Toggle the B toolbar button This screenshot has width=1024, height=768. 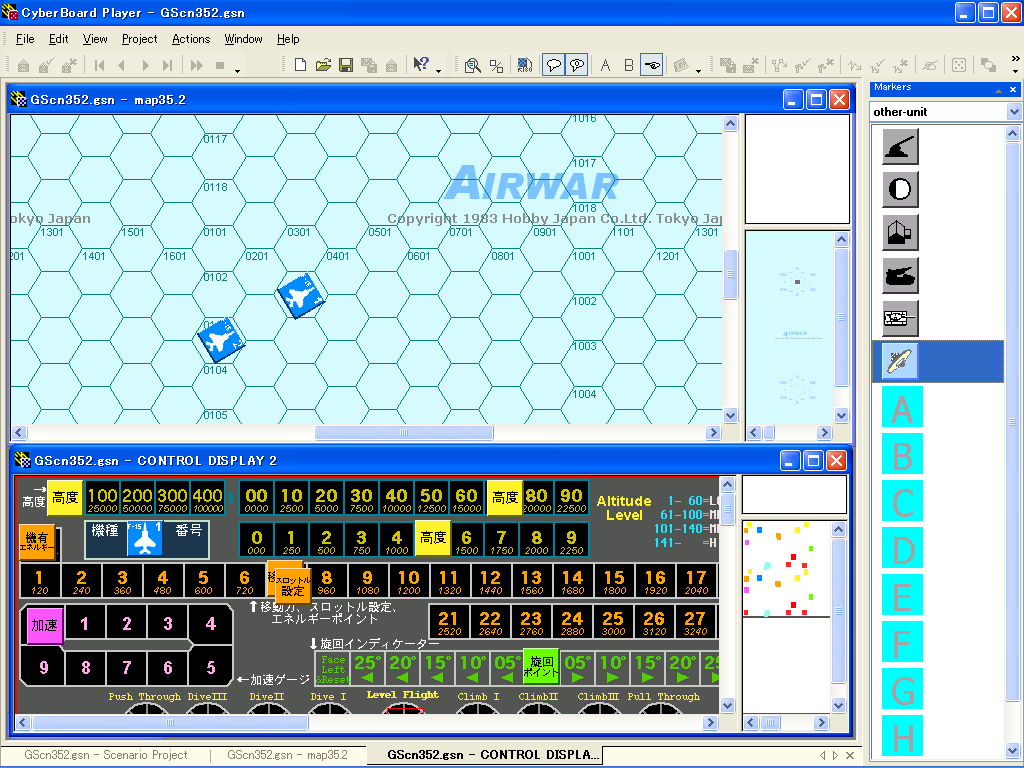point(628,65)
